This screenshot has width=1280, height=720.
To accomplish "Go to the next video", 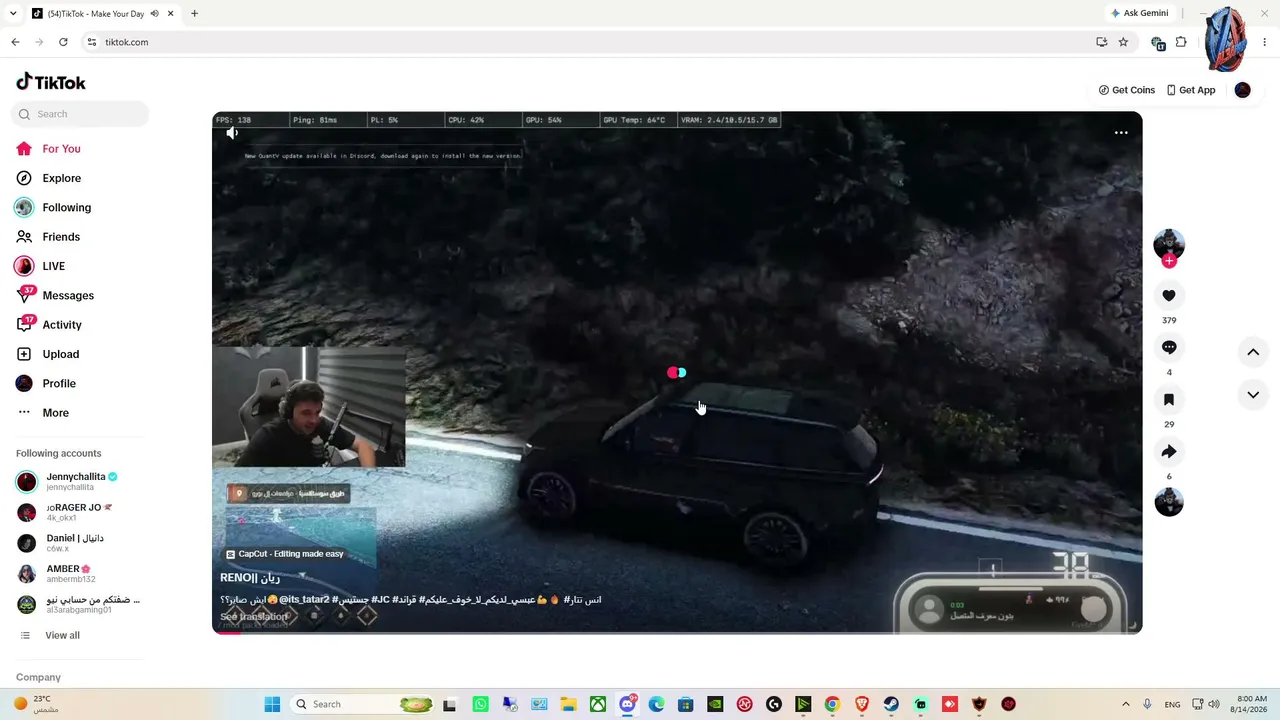I will 1253,395.
